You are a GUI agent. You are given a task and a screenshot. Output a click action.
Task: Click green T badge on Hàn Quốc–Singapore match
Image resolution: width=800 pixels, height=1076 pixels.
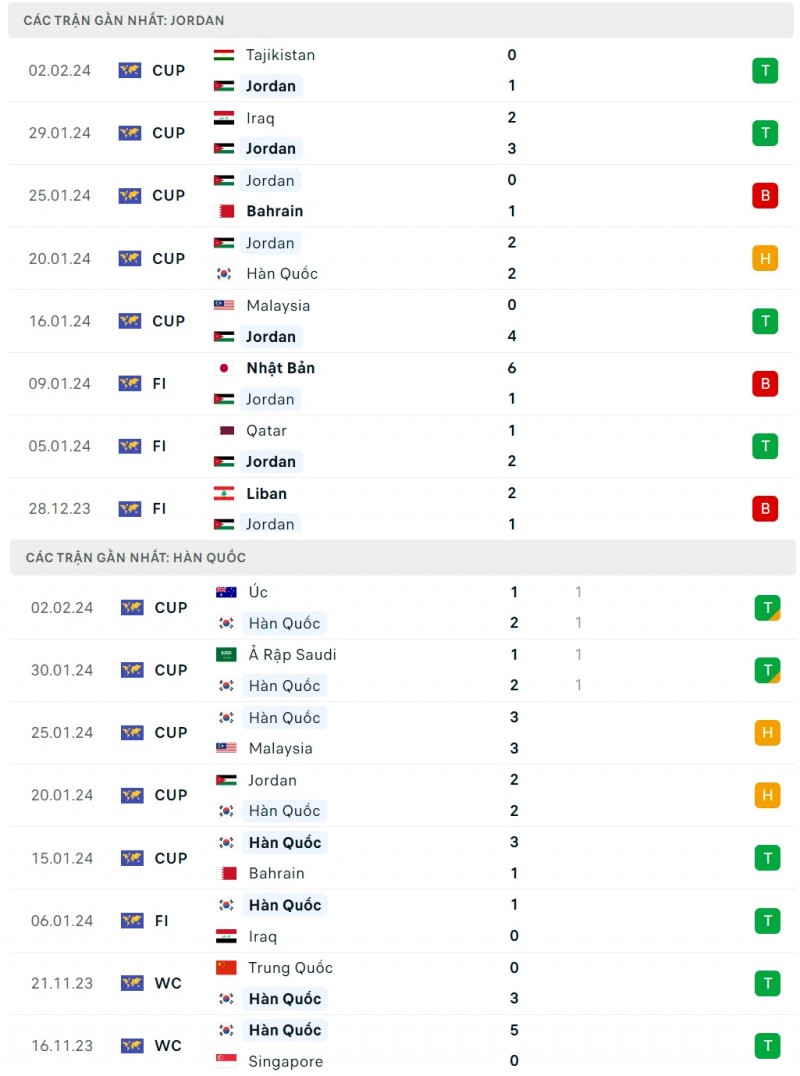click(x=767, y=1045)
